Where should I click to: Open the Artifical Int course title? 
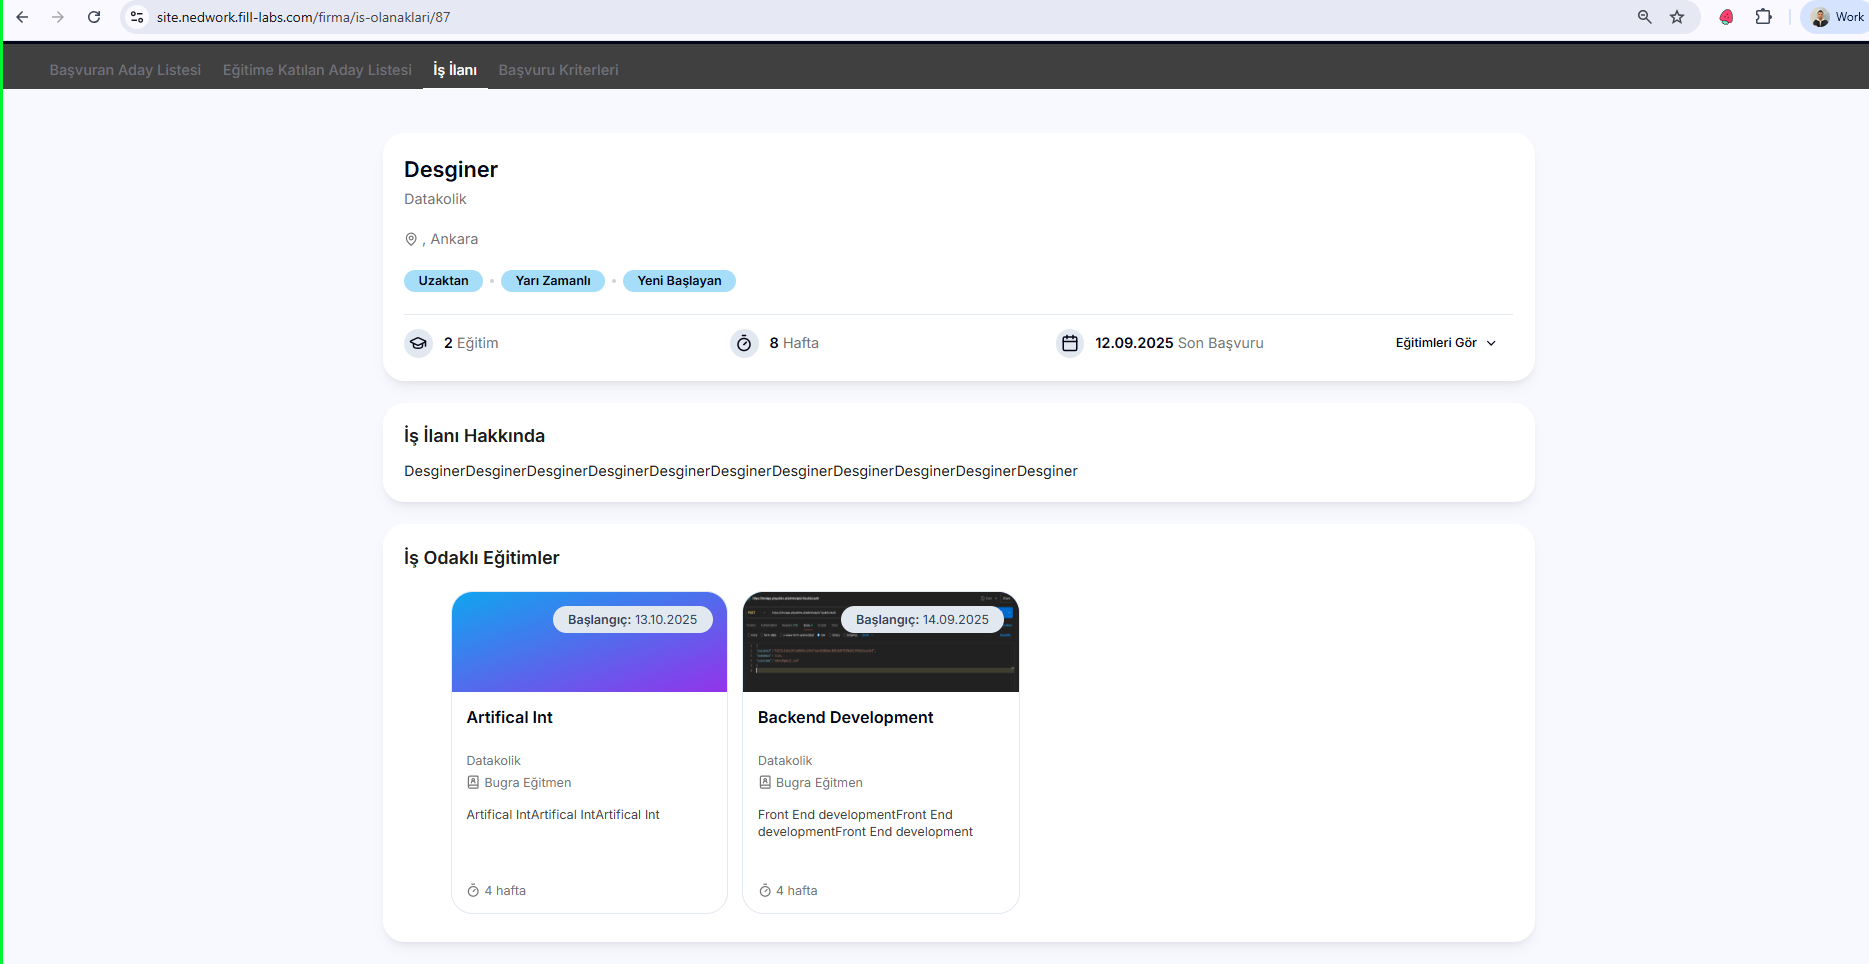[x=509, y=717]
